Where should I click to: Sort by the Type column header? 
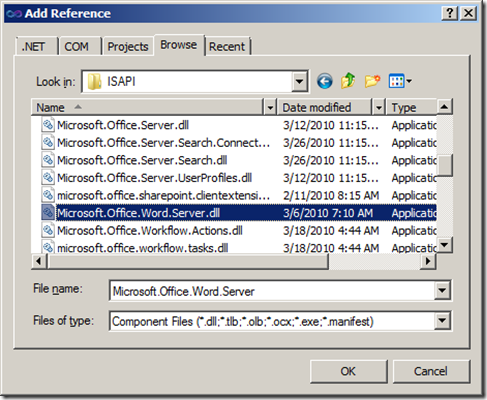(411, 107)
